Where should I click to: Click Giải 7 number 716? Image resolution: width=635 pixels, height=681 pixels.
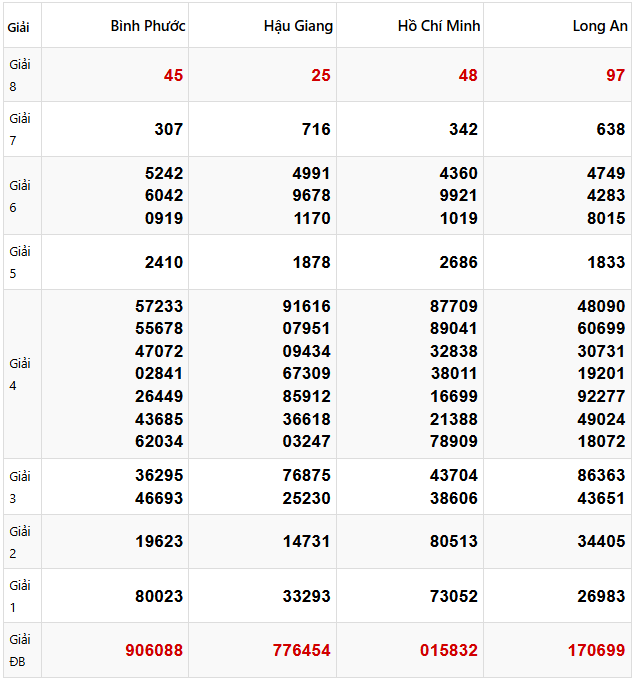tap(316, 129)
